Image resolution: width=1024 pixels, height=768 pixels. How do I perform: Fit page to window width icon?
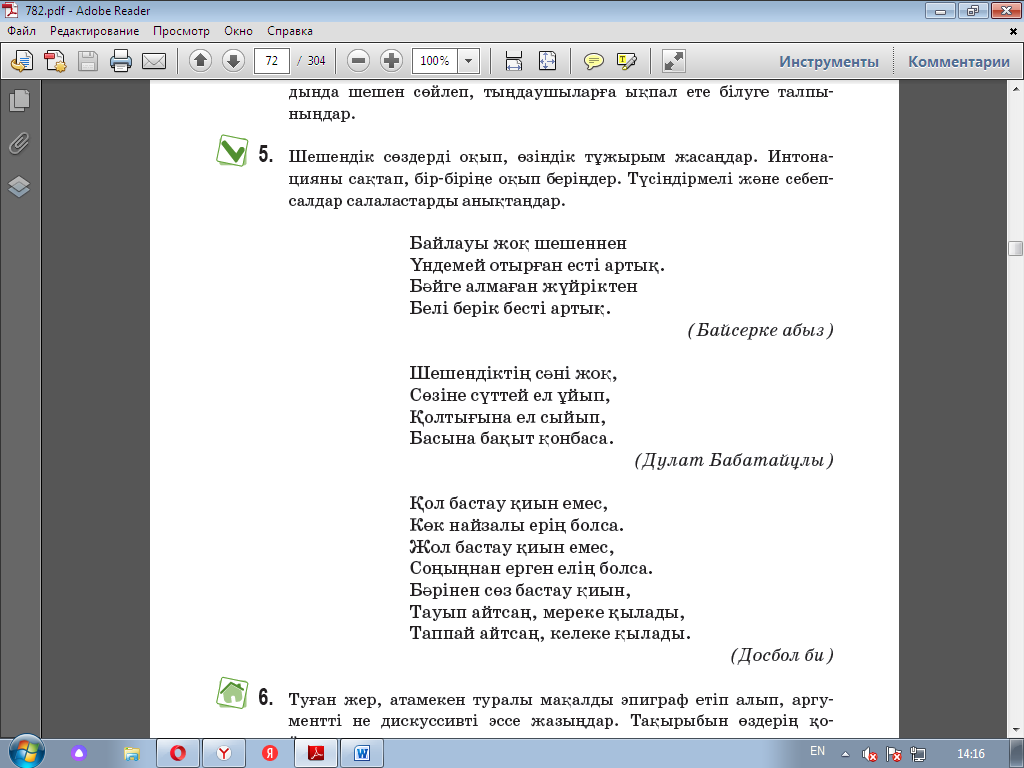tap(514, 61)
